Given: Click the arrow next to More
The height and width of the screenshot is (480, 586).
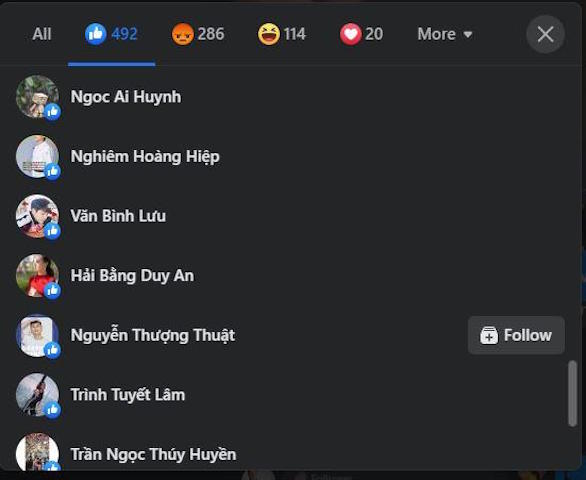Looking at the screenshot, I should (x=468, y=35).
